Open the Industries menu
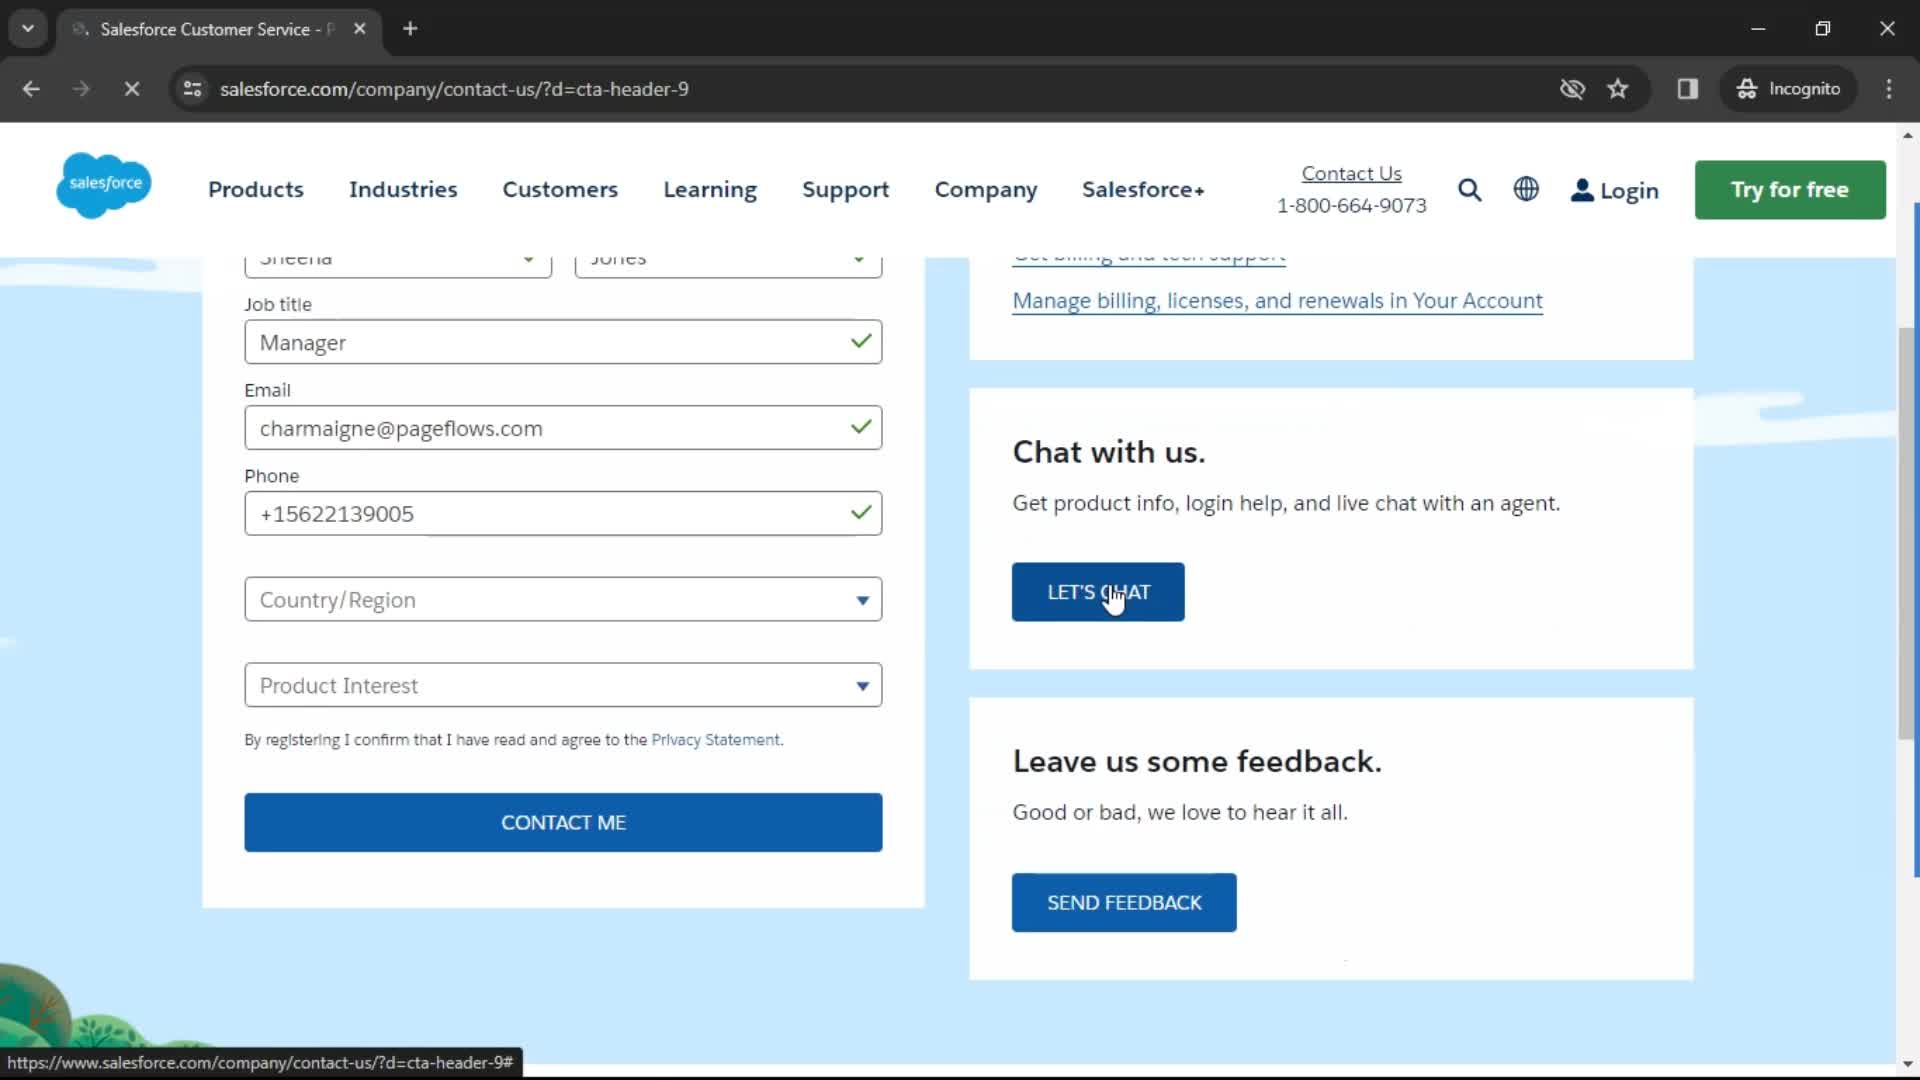 403,190
